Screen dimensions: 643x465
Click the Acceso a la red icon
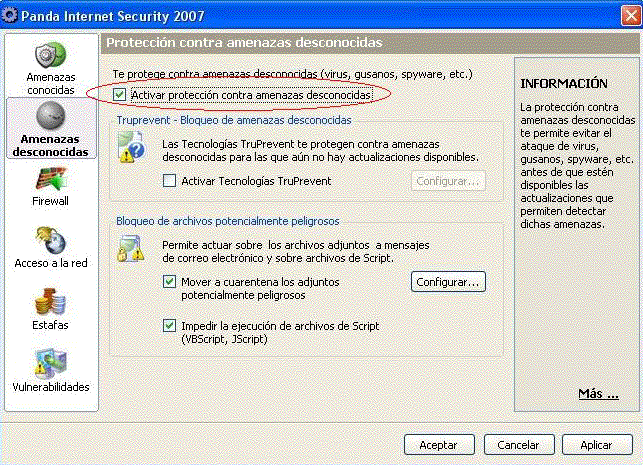coord(50,240)
